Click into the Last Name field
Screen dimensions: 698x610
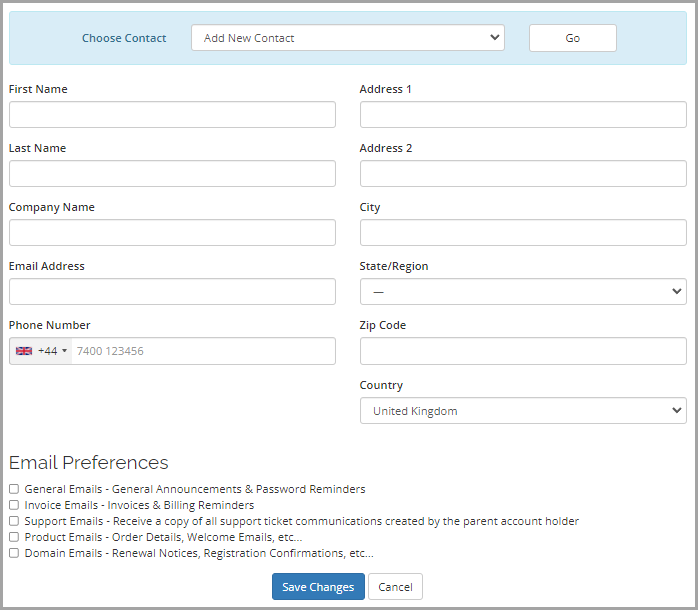tap(172, 174)
